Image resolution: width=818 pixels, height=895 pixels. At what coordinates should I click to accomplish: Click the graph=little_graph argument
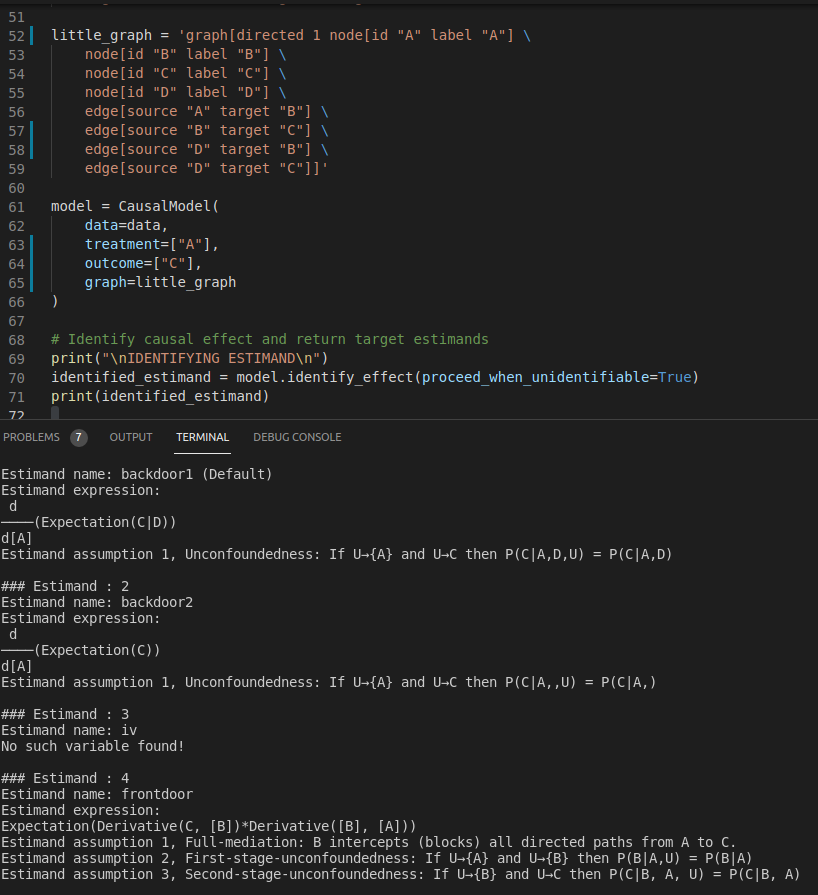coord(160,283)
